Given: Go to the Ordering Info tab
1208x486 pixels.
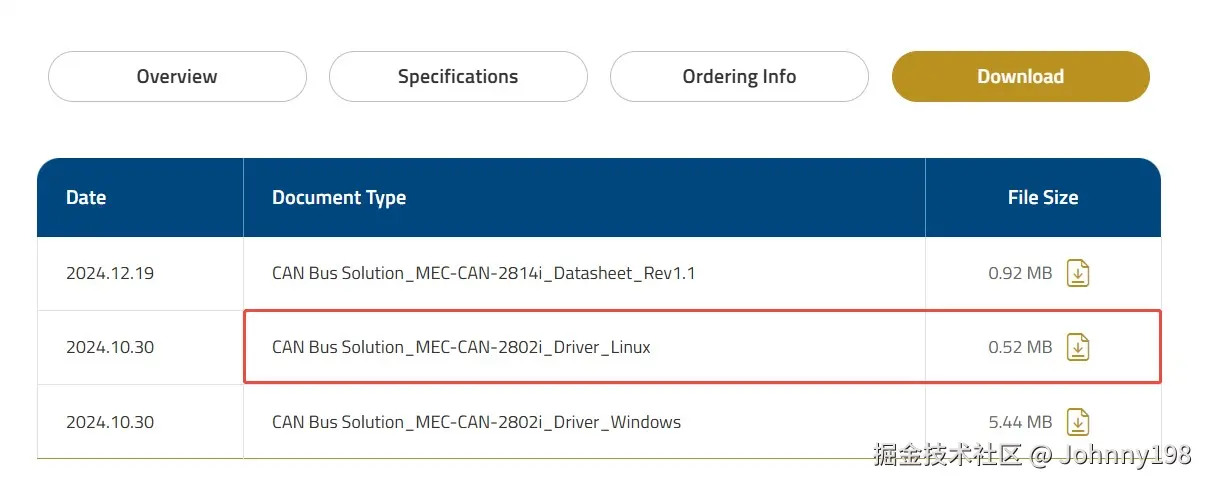Looking at the screenshot, I should click(739, 77).
